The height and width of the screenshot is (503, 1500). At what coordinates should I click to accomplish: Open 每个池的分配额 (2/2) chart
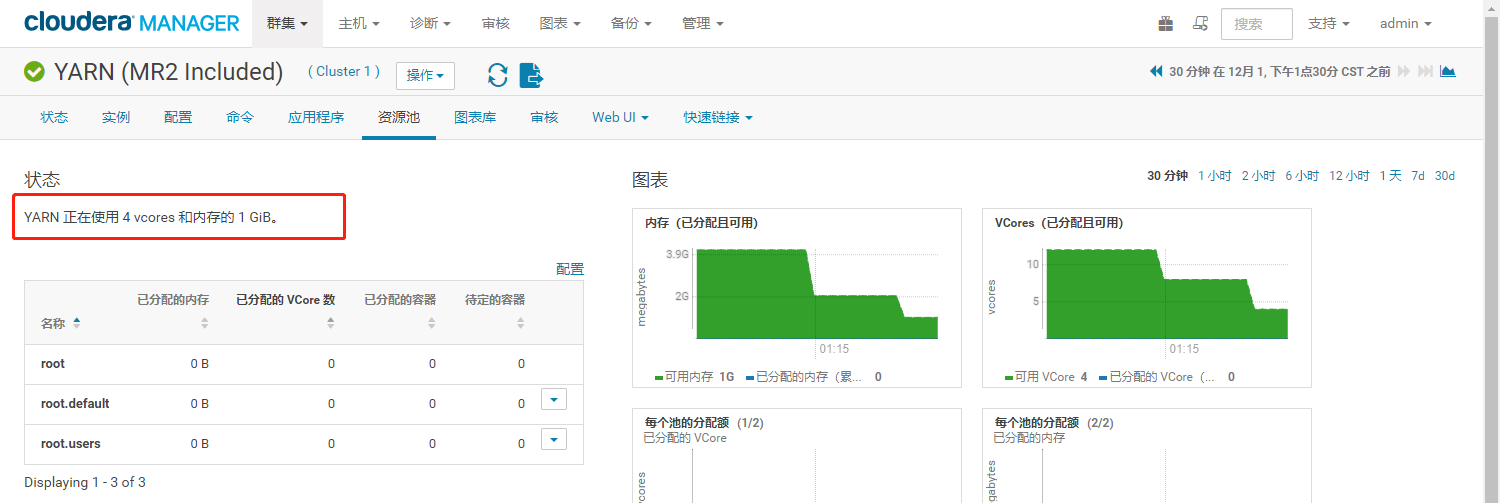point(1147,455)
